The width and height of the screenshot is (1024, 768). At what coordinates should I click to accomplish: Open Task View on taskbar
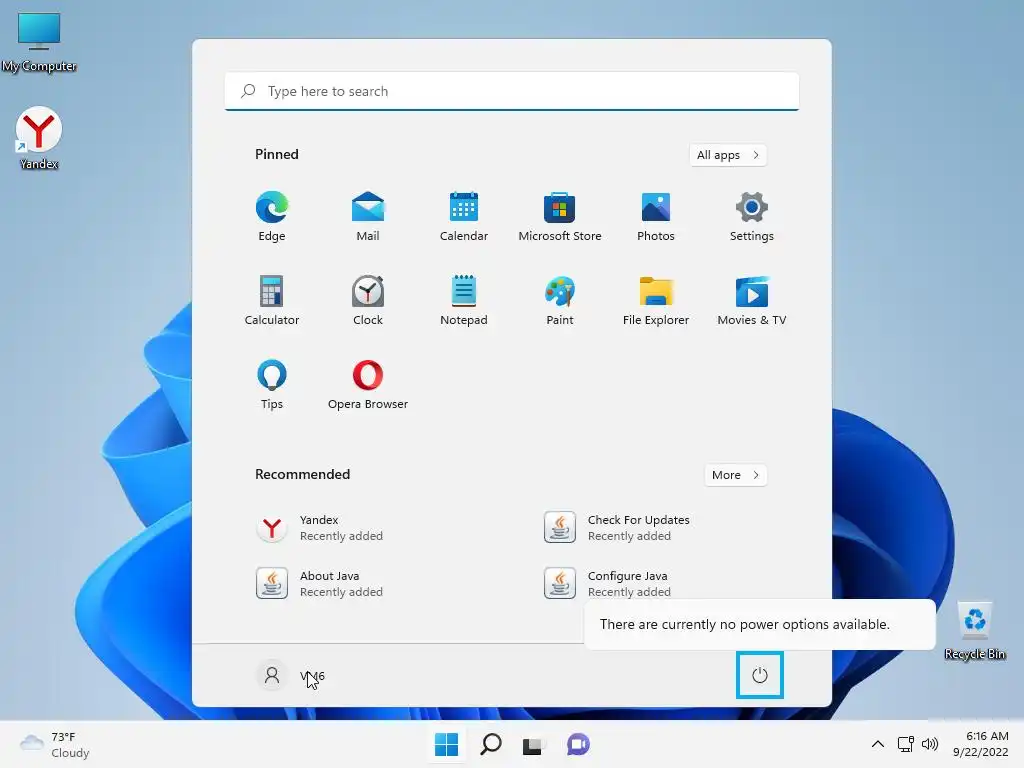[x=533, y=744]
